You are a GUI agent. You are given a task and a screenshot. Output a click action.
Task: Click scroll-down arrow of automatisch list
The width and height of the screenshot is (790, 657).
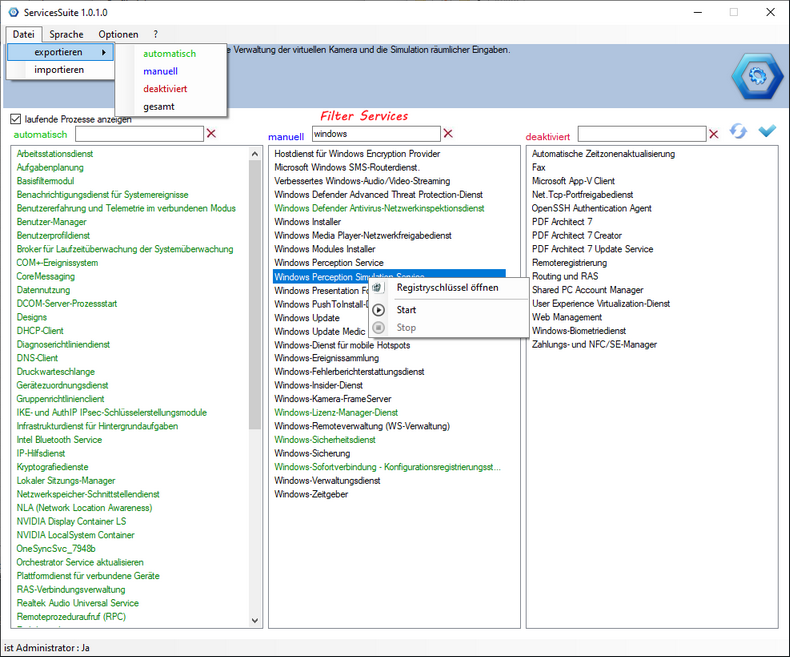pos(255,621)
